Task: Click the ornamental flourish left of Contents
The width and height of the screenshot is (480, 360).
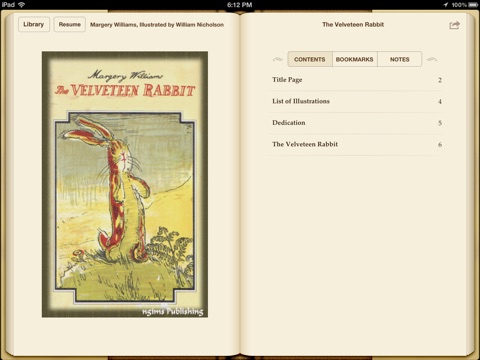Action: coord(278,59)
